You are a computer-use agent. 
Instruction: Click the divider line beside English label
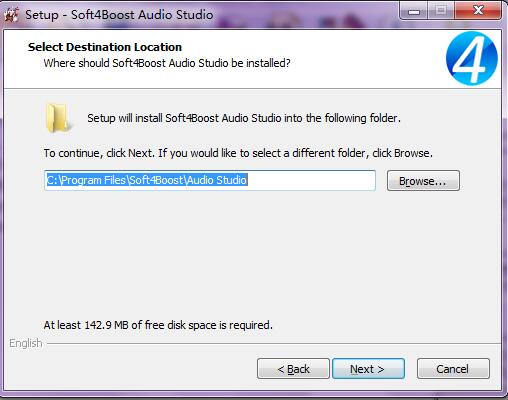274,343
